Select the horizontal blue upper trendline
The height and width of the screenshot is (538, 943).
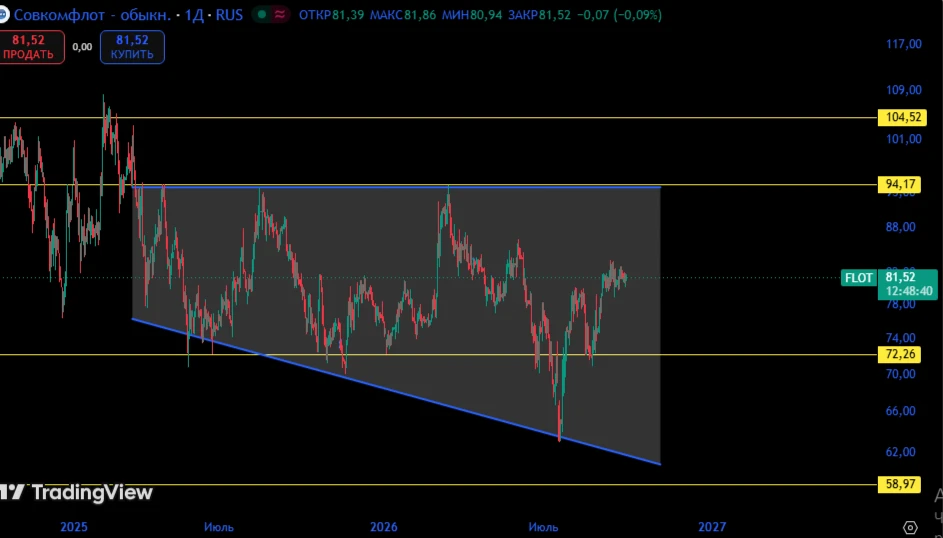pos(397,188)
